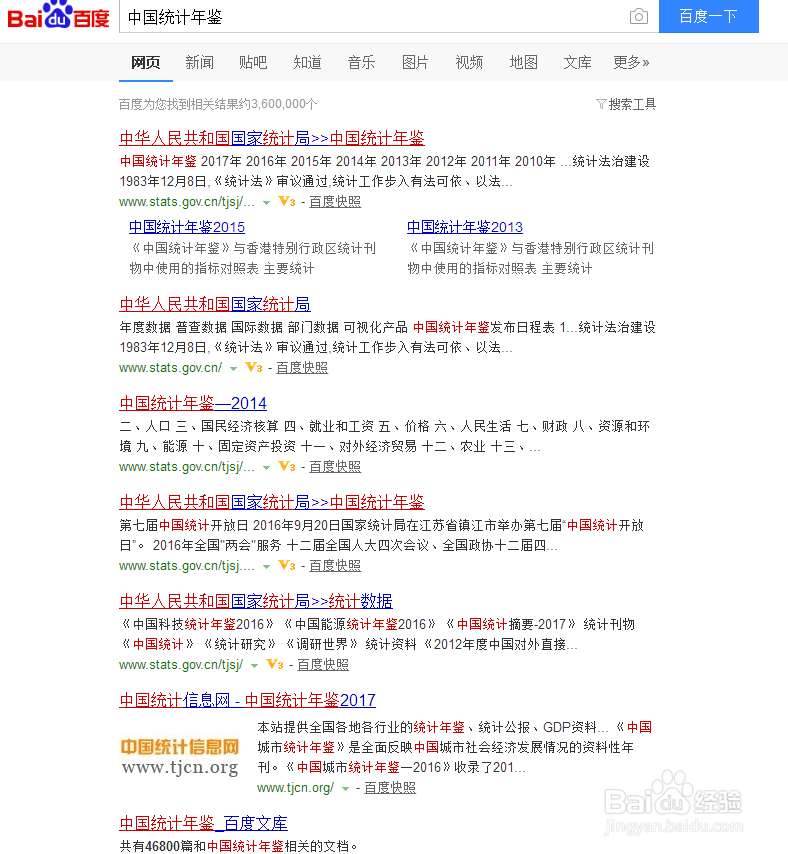The width and height of the screenshot is (788, 854).
Task: Switch to the 地图 tab
Action: pos(523,62)
